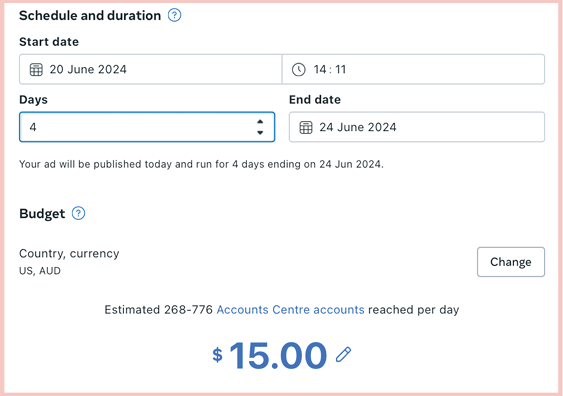Click the $15.00 budget amount
Screen dimensions: 563x396
(x=270, y=355)
